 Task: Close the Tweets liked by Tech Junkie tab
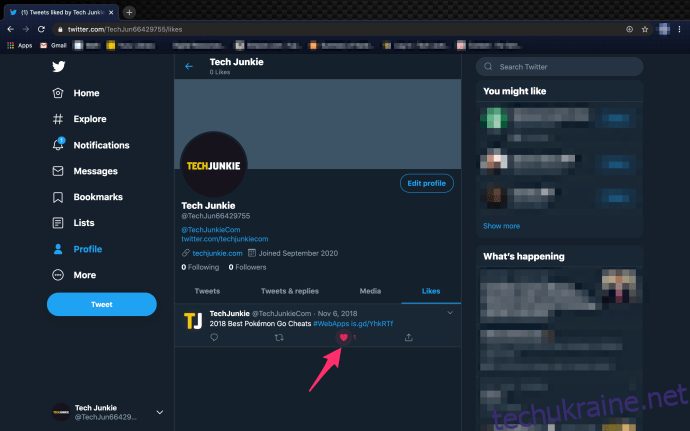pos(111,12)
